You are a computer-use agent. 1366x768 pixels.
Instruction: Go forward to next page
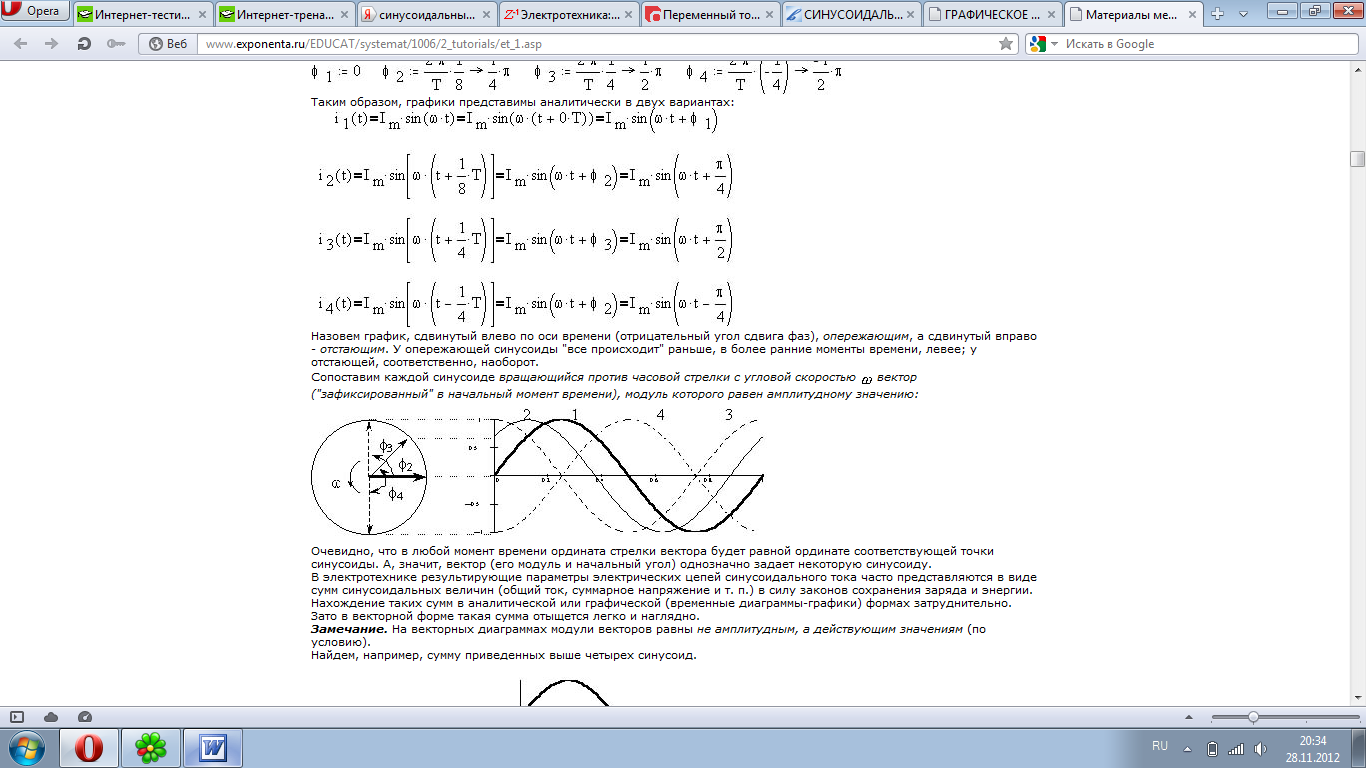click(51, 44)
